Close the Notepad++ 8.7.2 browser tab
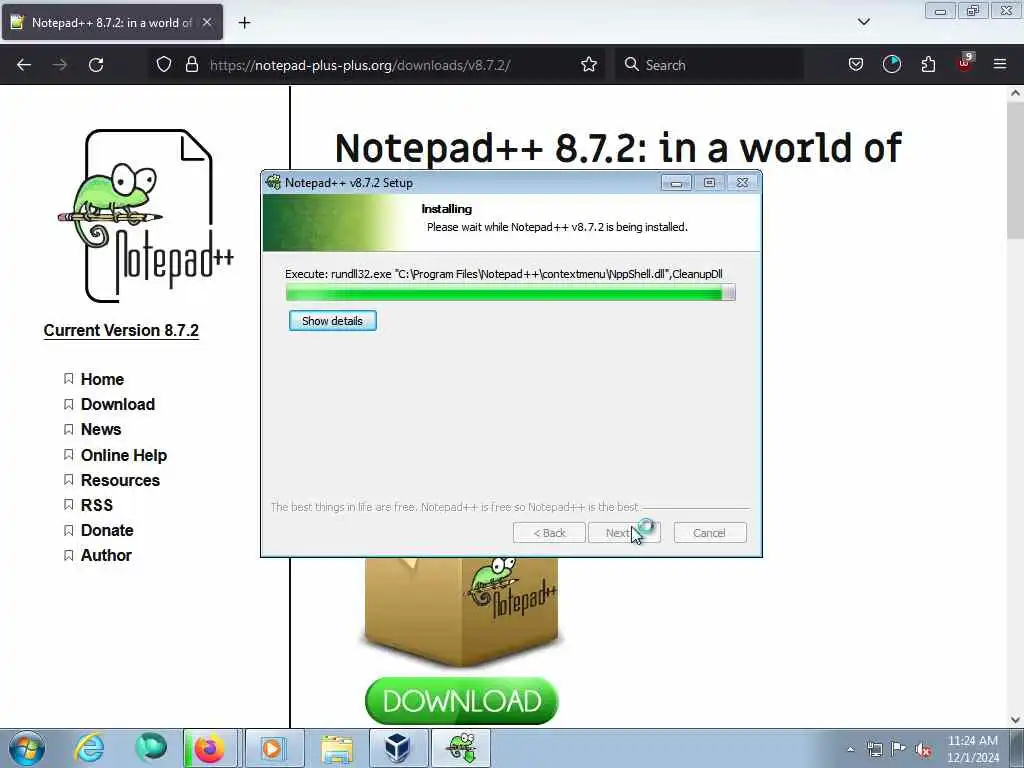This screenshot has width=1024, height=768. (207, 22)
